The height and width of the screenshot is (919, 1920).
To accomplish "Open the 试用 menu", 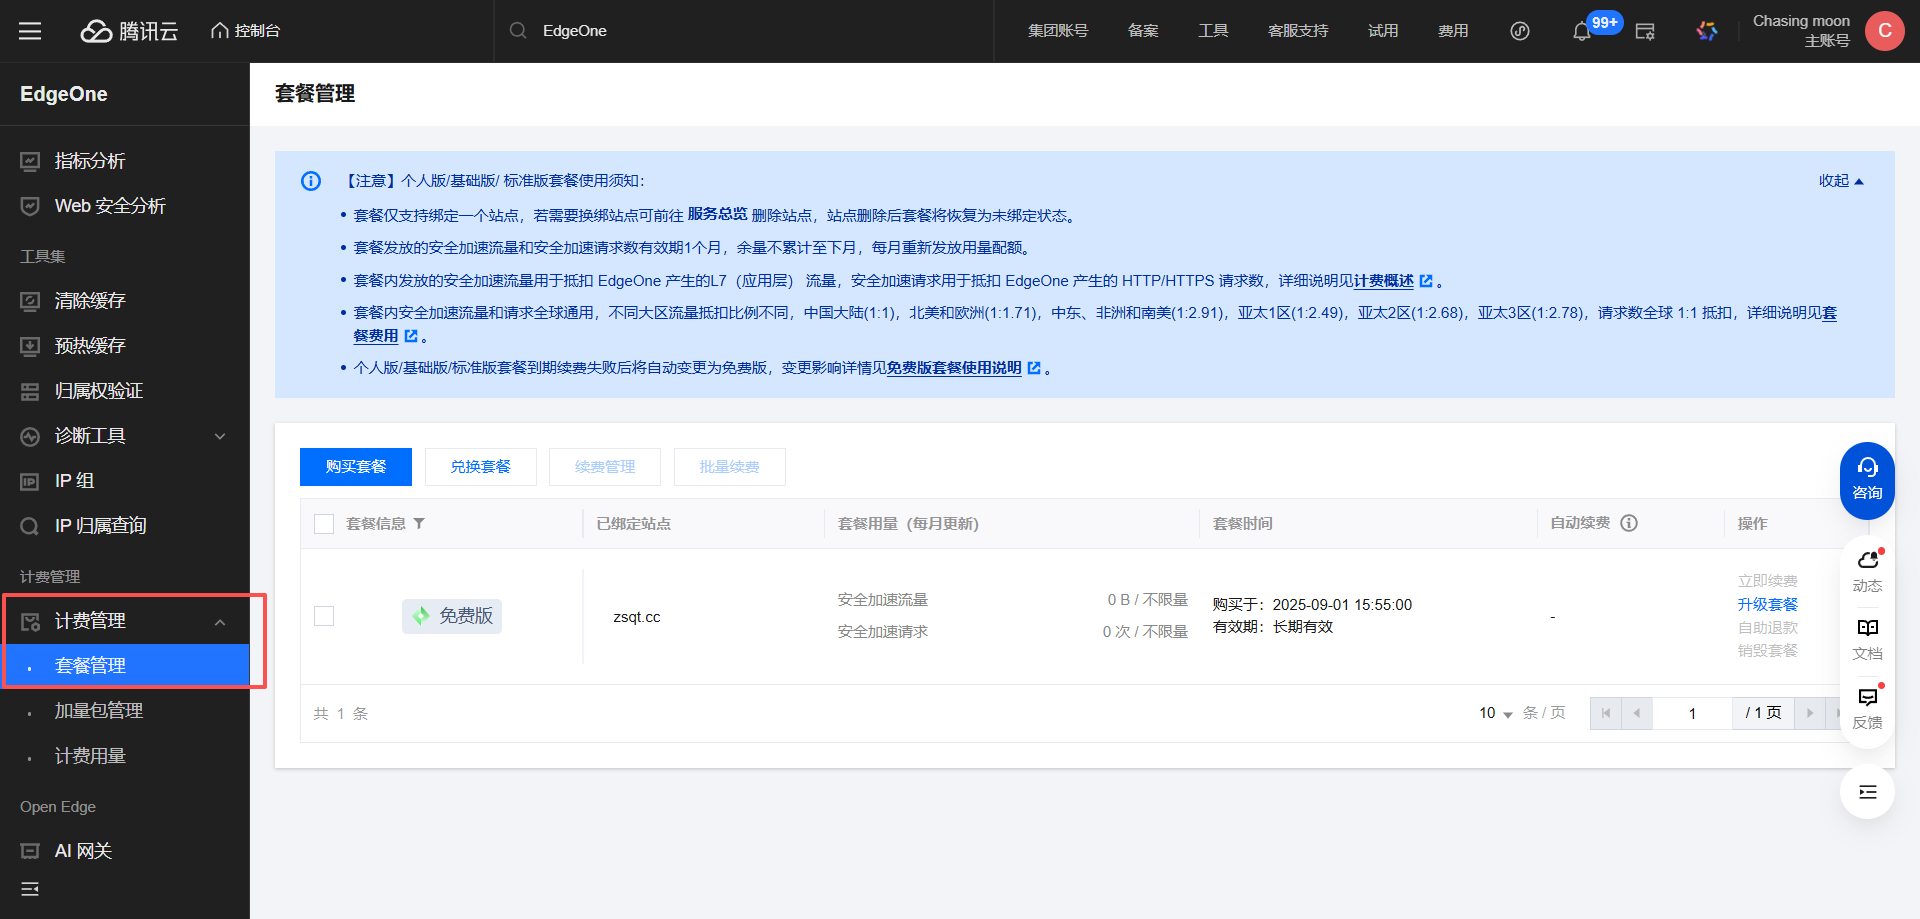I will 1383,31.
